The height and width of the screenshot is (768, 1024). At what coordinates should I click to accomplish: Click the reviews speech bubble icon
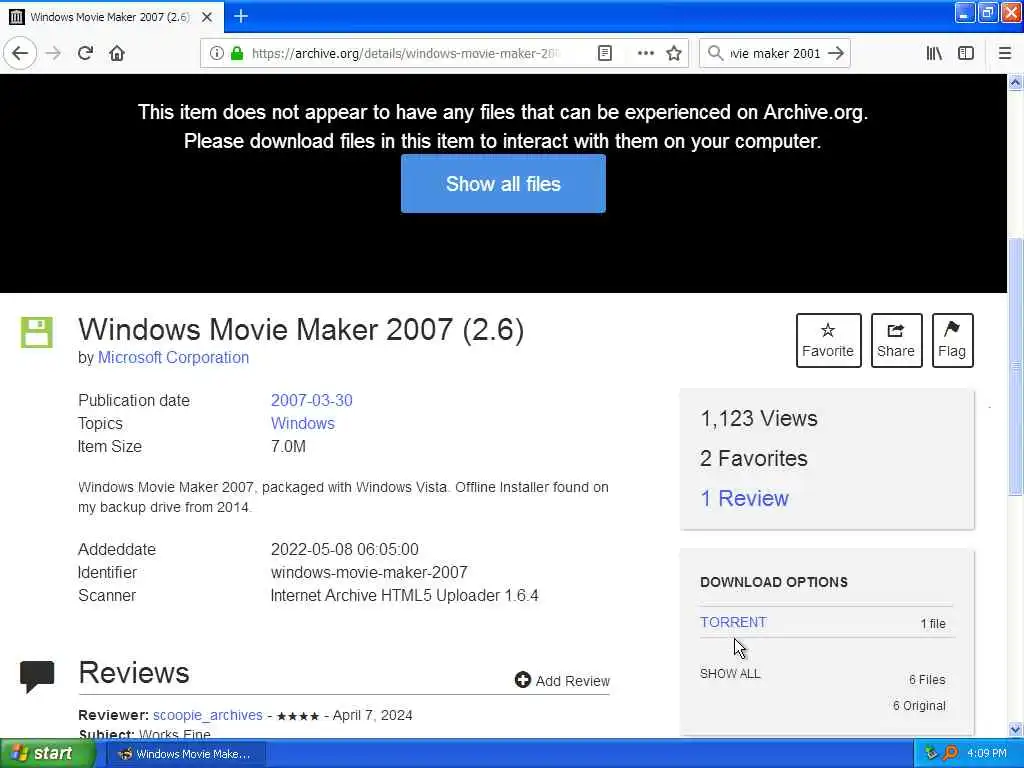[37, 676]
